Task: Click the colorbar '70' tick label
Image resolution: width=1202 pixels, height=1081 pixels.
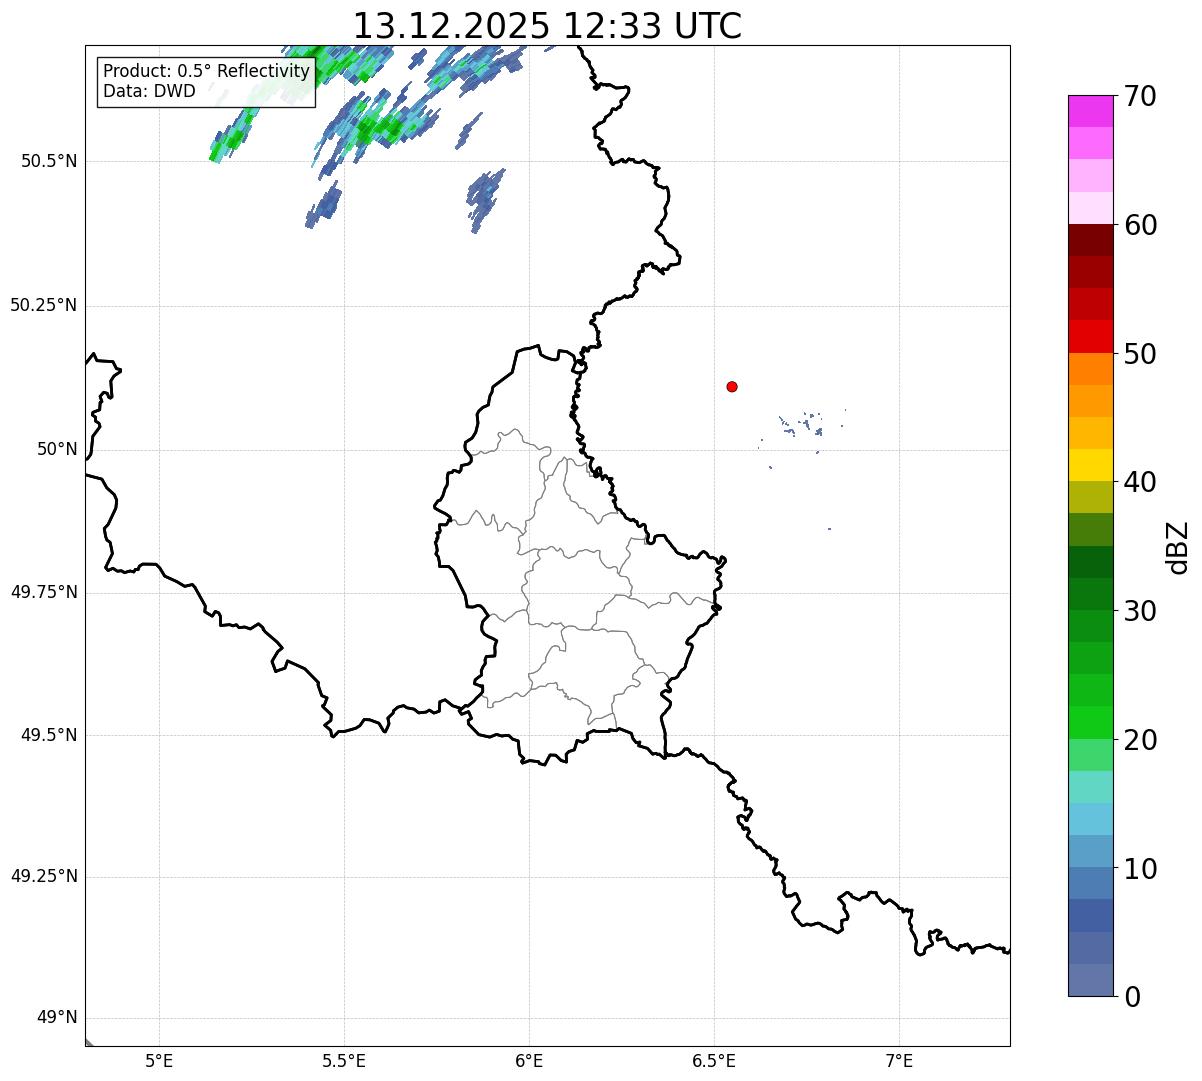Action: click(x=1140, y=96)
